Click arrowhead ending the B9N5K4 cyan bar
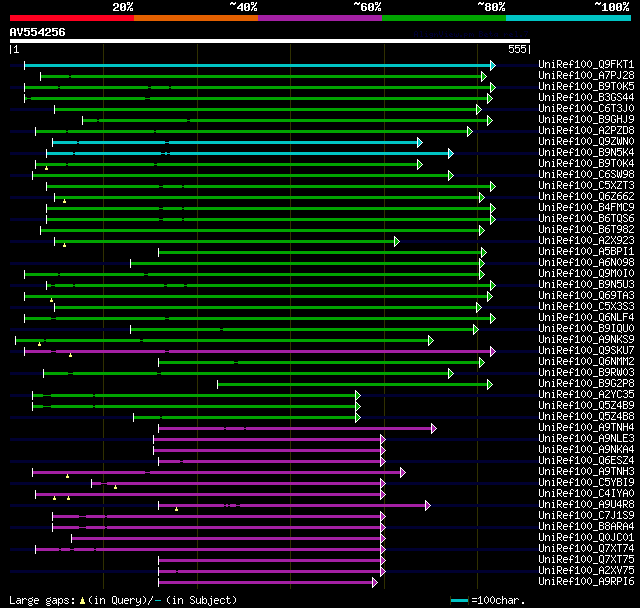This screenshot has width=640, height=608. (451, 153)
